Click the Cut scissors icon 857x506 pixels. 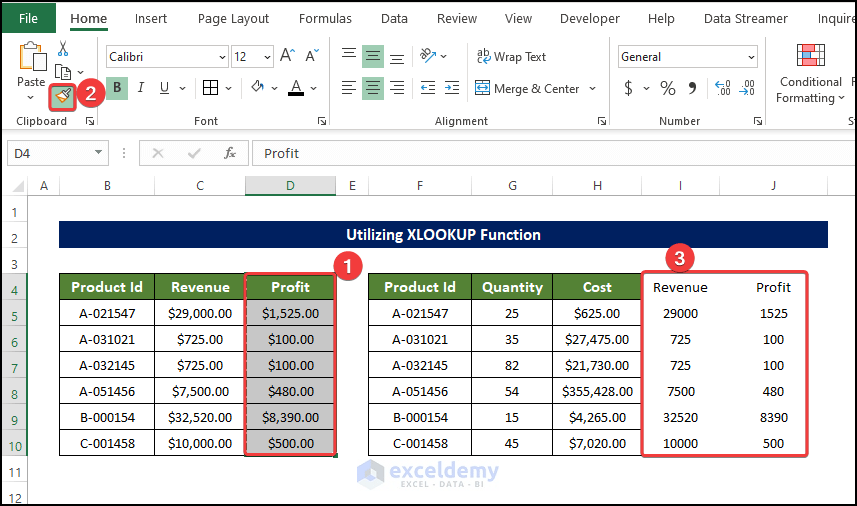[63, 49]
